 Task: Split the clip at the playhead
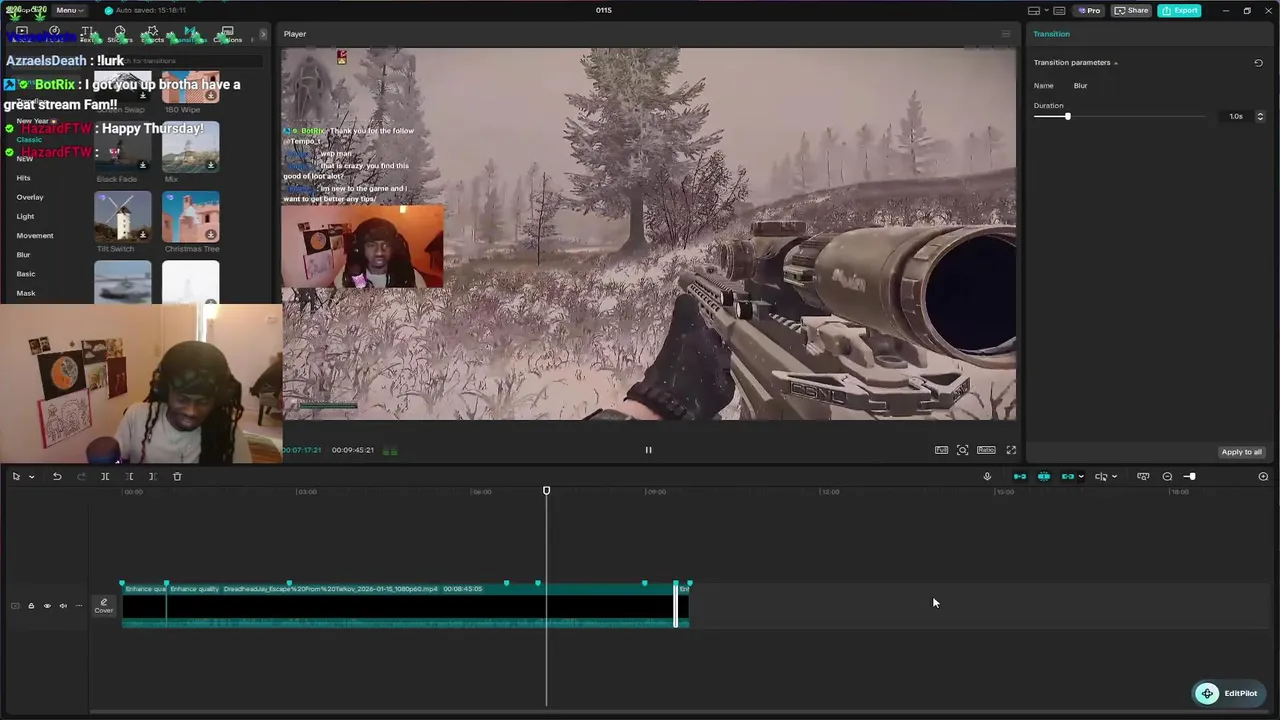click(x=105, y=476)
